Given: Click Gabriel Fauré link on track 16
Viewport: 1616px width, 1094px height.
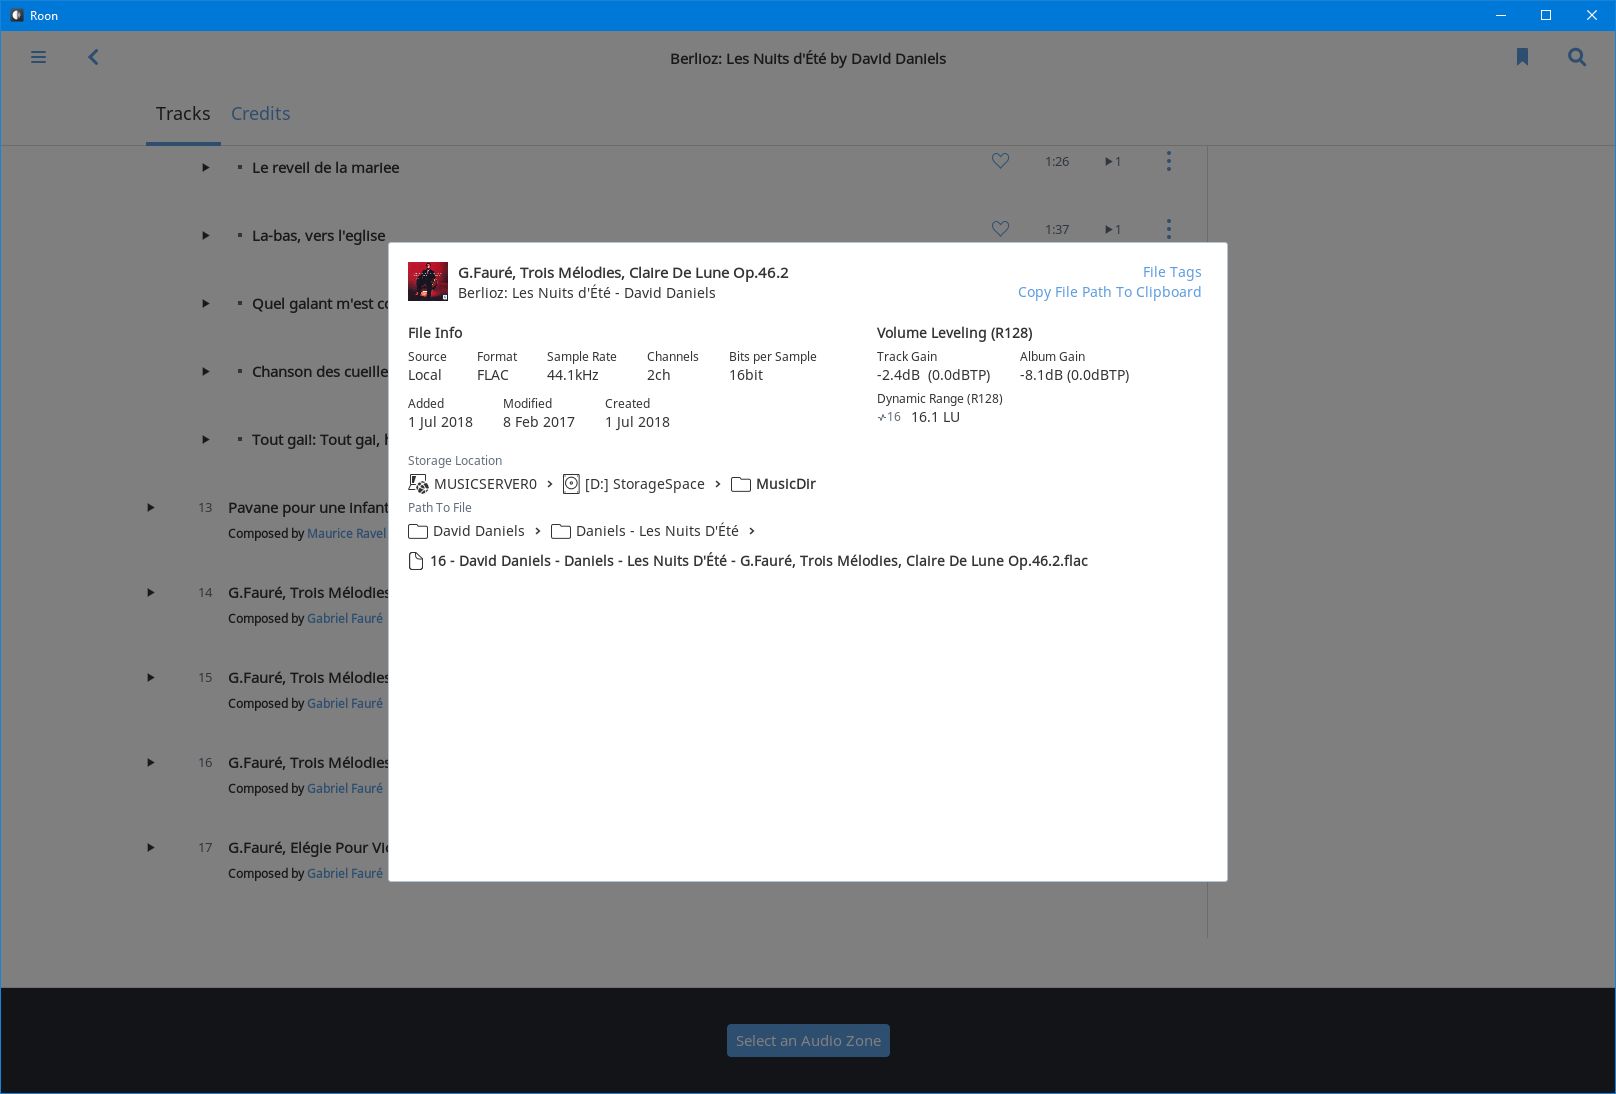Looking at the screenshot, I should point(345,789).
